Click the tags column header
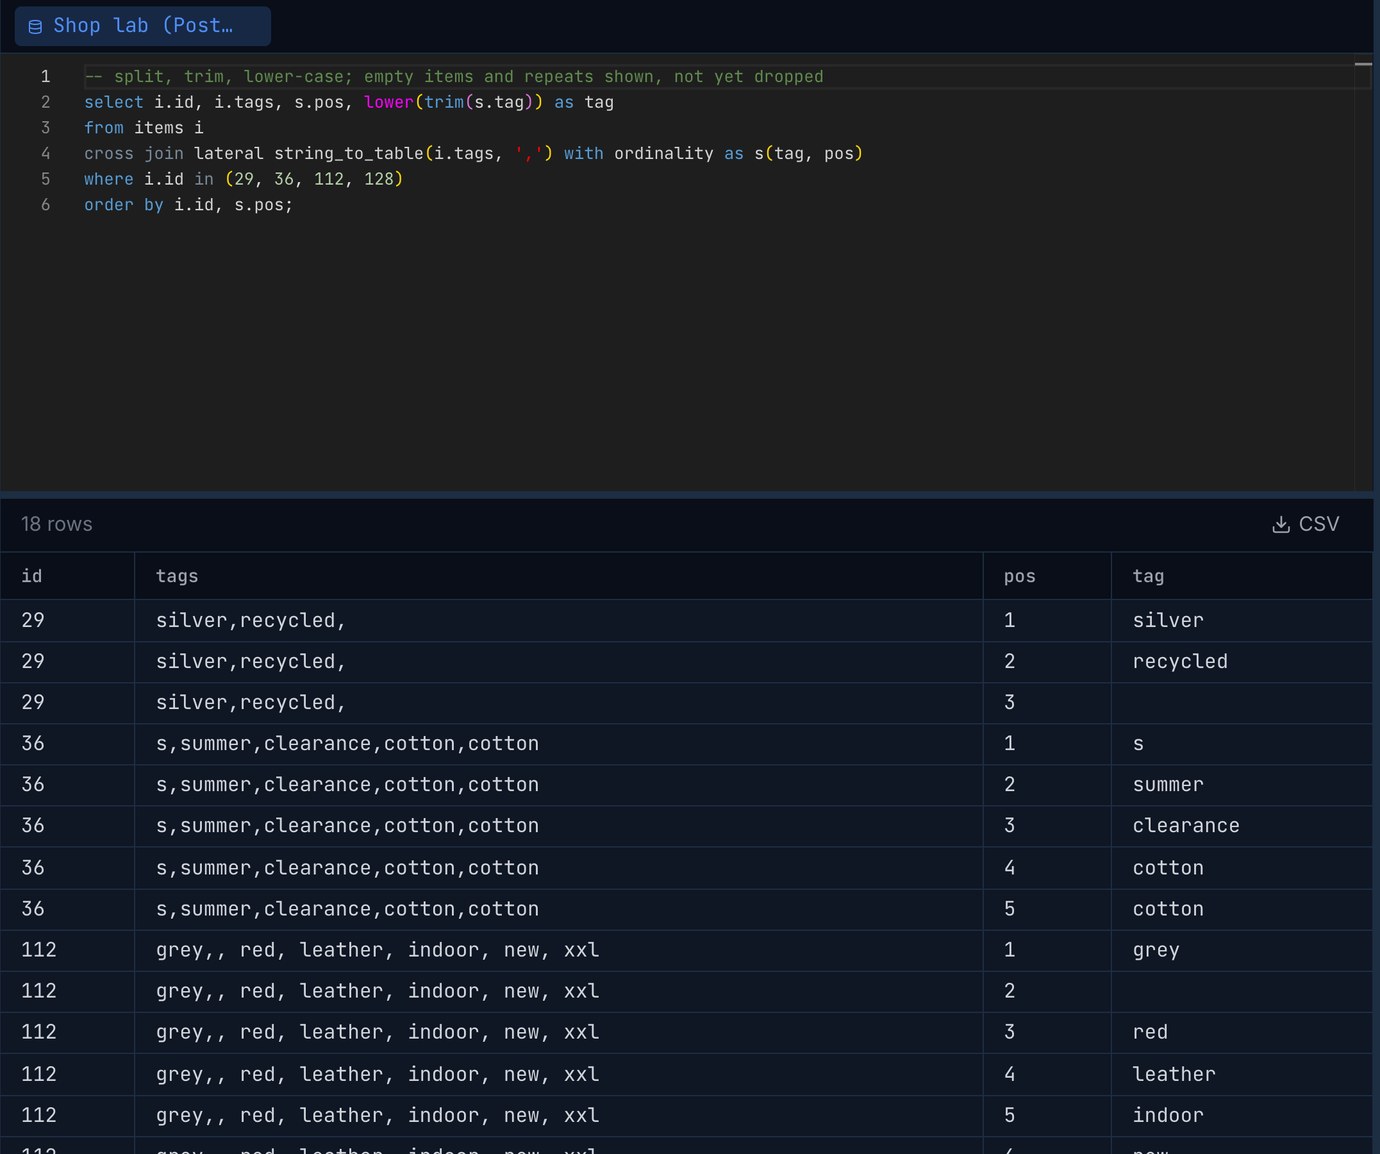This screenshot has width=1380, height=1154. pyautogui.click(x=559, y=576)
